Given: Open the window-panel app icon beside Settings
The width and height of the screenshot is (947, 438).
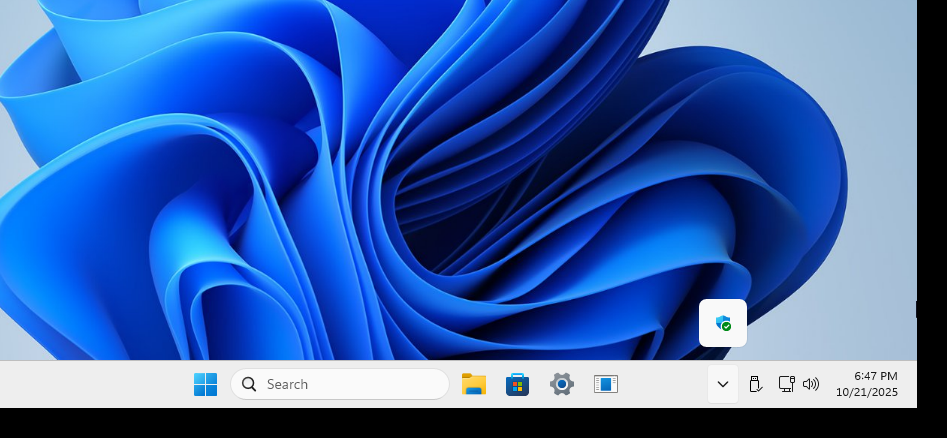Looking at the screenshot, I should tap(606, 384).
